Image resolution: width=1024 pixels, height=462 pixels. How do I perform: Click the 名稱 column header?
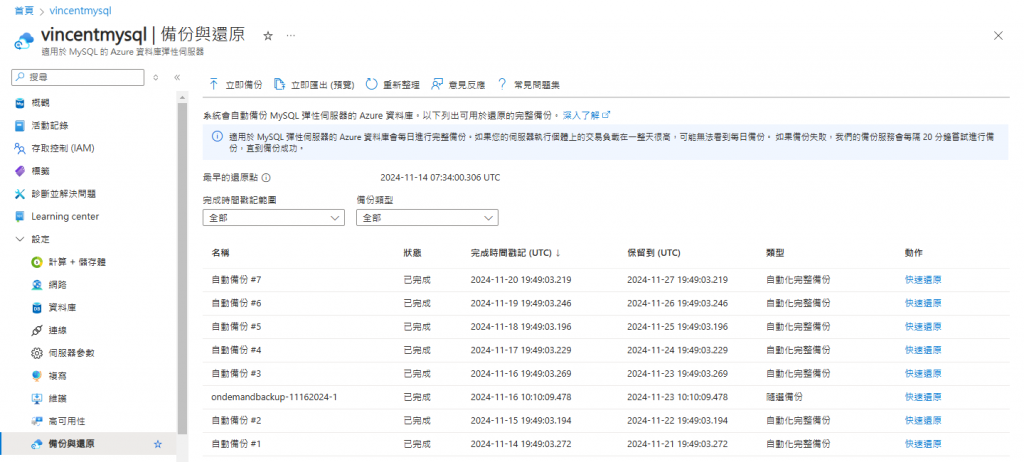pyautogui.click(x=220, y=253)
